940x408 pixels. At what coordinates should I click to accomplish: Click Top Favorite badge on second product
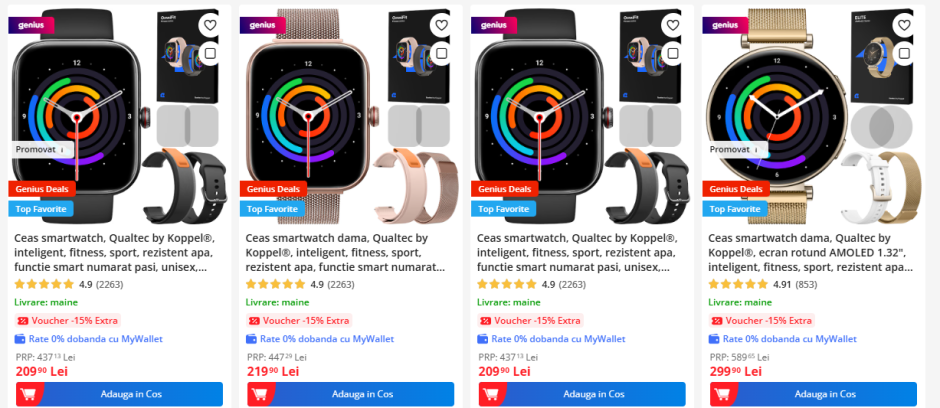click(x=273, y=209)
